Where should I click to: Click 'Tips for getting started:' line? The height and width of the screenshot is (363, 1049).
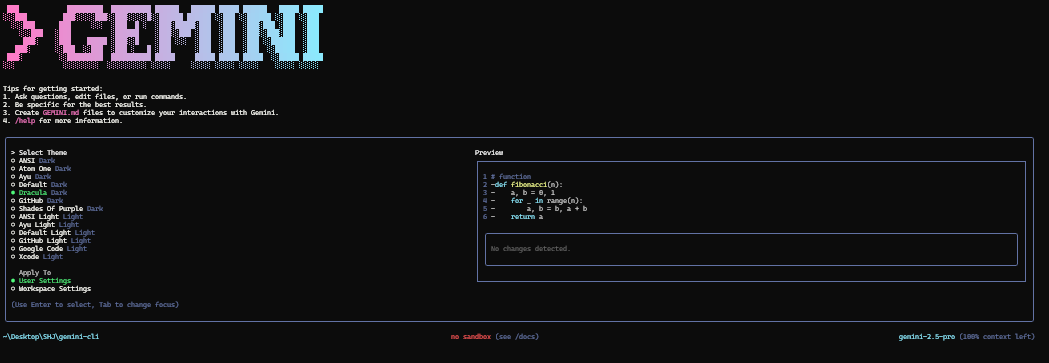(x=53, y=89)
